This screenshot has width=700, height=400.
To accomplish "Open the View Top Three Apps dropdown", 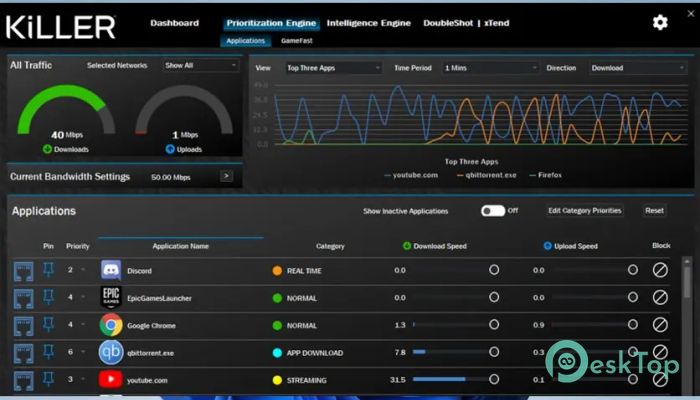I will pos(333,68).
